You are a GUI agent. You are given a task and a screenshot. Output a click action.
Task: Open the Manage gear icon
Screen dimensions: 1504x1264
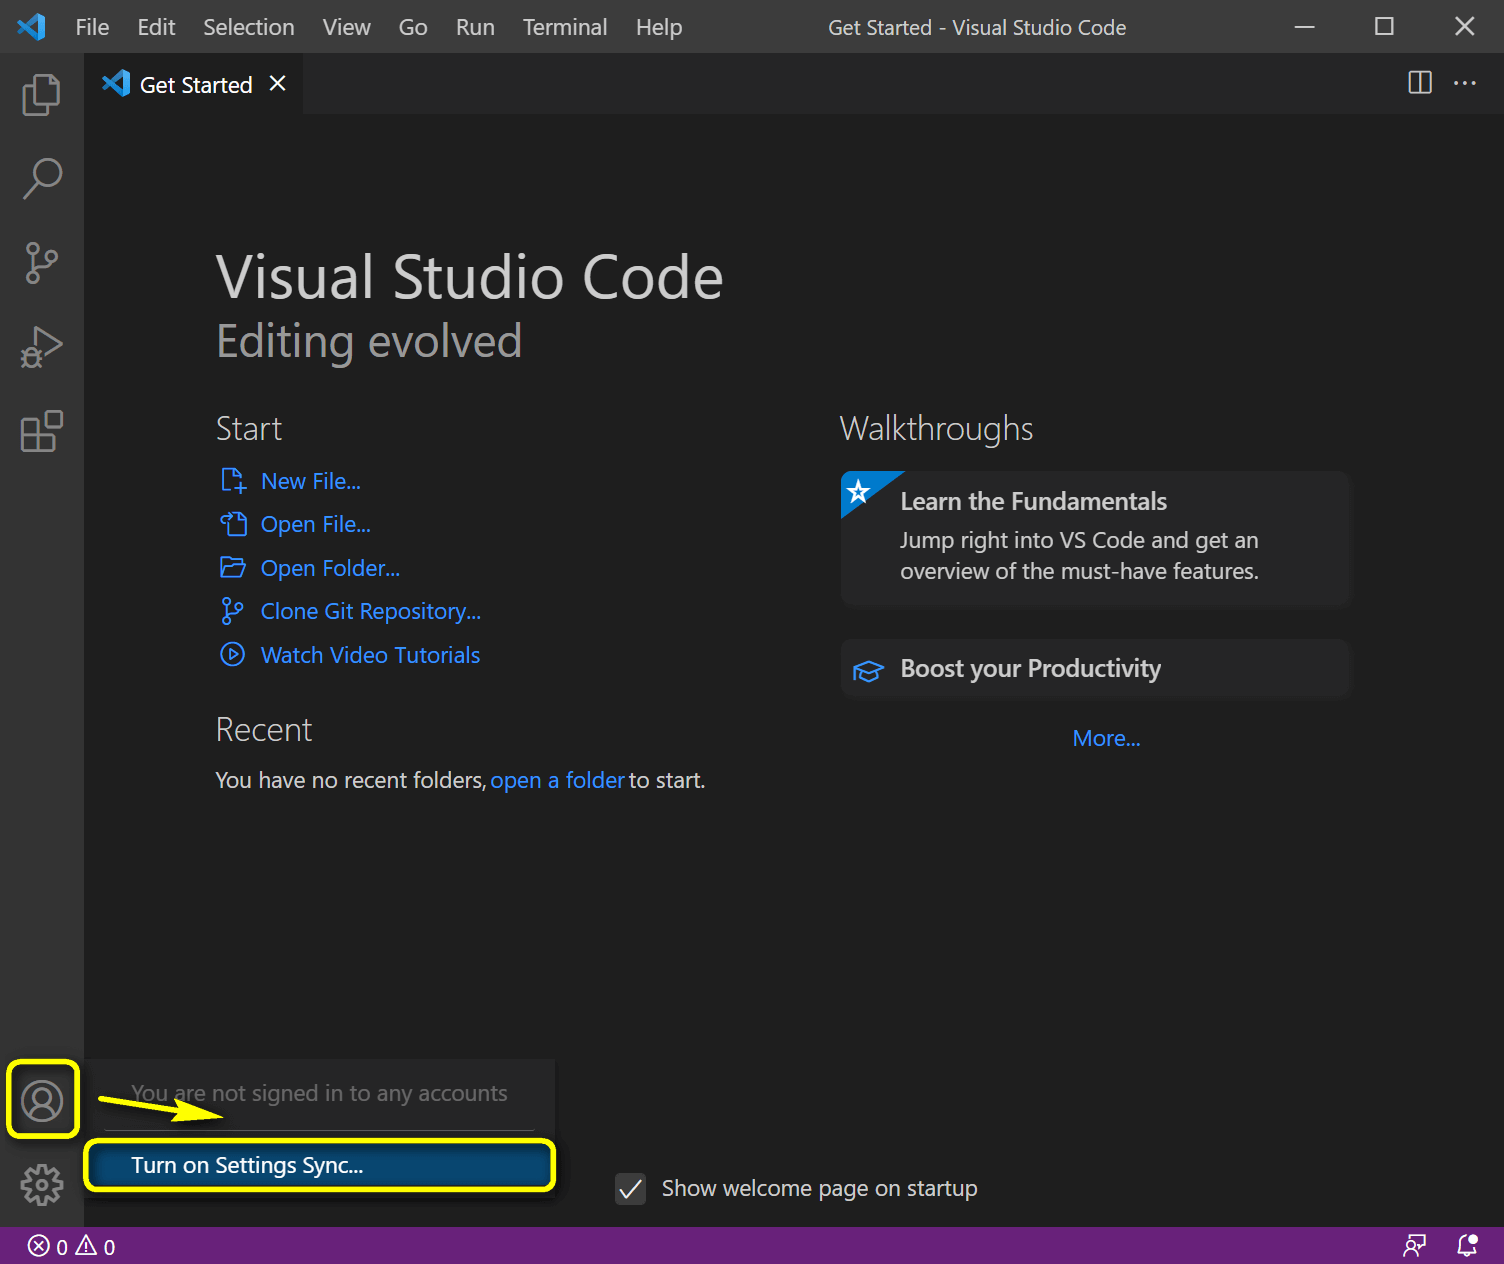pyautogui.click(x=42, y=1185)
